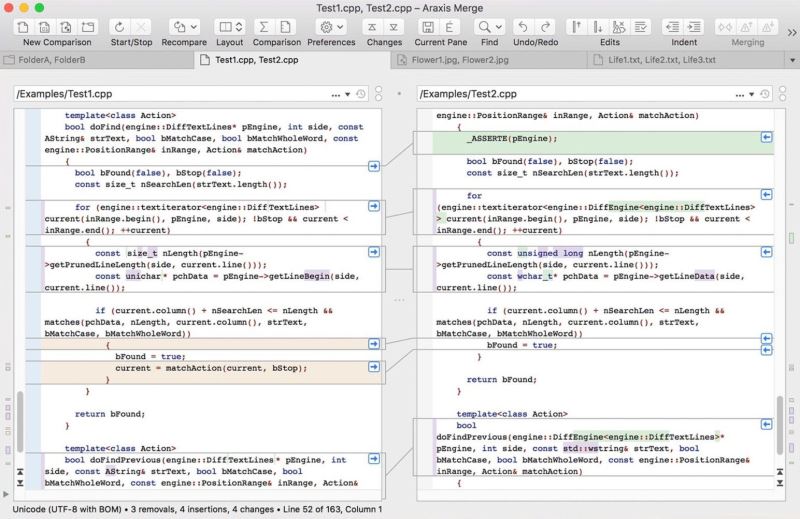Click left 'current = matchAction(current, bStop);' line
The height and width of the screenshot is (519, 800).
point(211,368)
